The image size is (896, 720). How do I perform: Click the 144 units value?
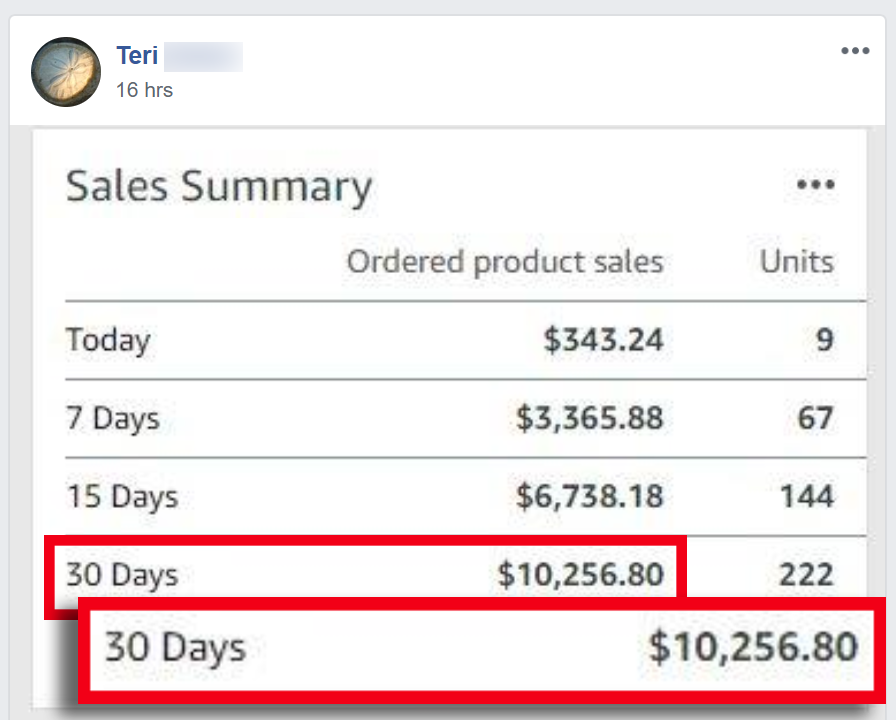pyautogui.click(x=806, y=496)
